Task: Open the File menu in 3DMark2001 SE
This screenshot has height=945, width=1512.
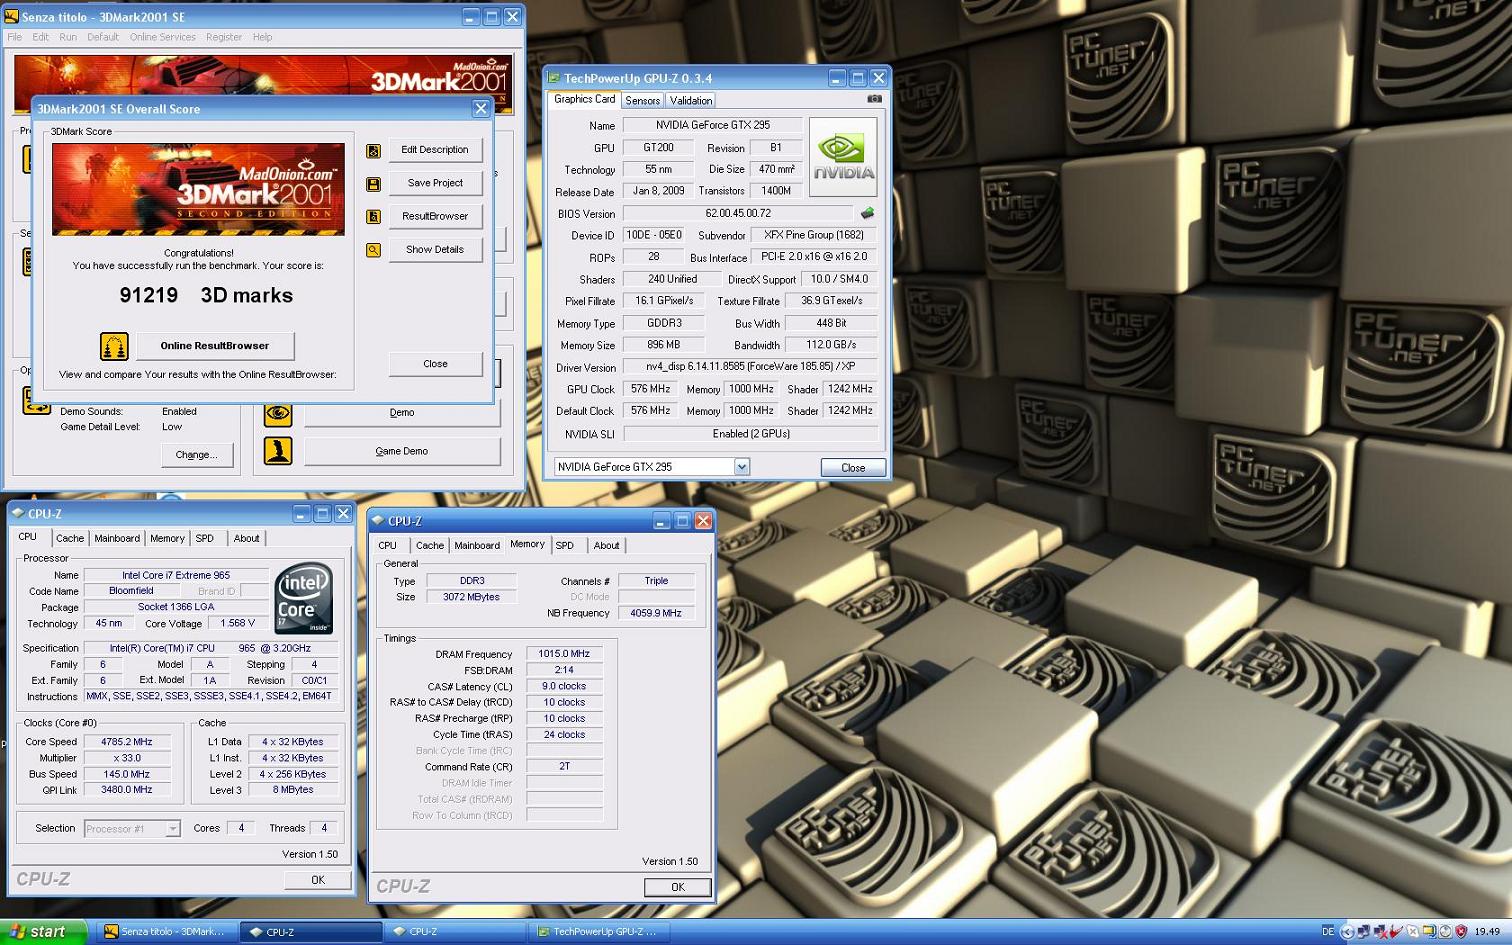Action: (x=15, y=37)
